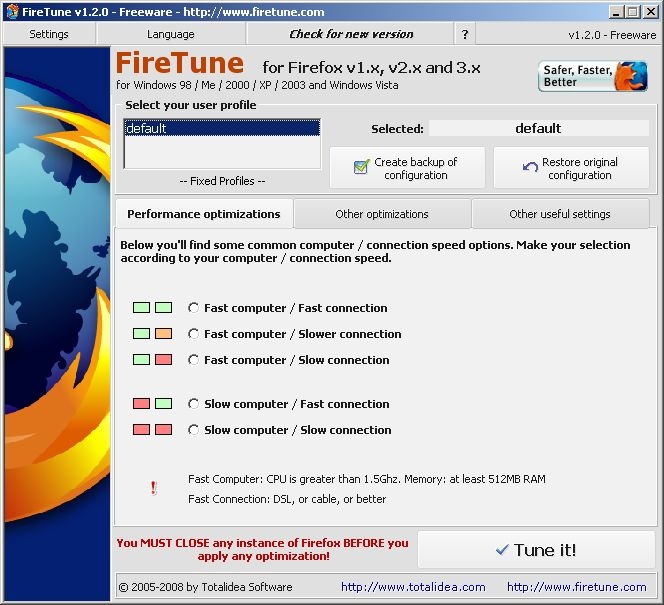Switch to Other useful settings tab
Screen dimensions: 664x605
559,214
